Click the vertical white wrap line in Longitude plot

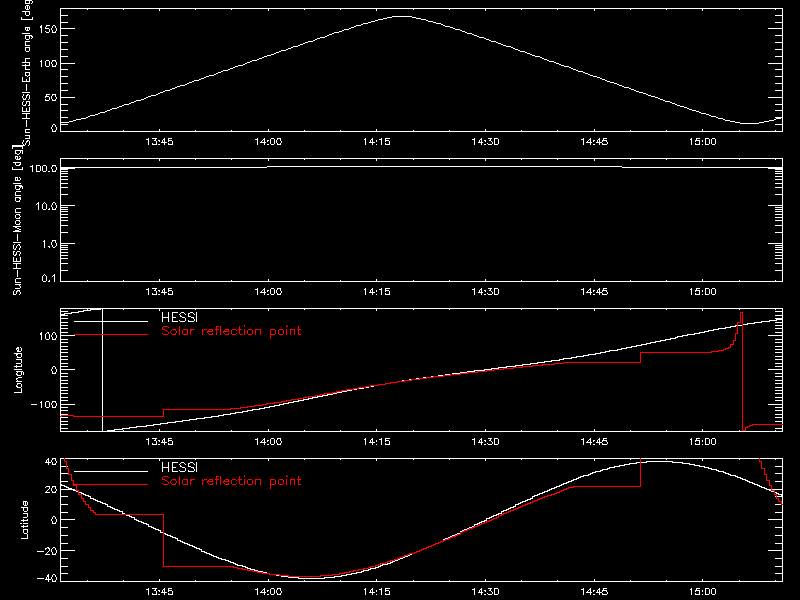point(103,370)
